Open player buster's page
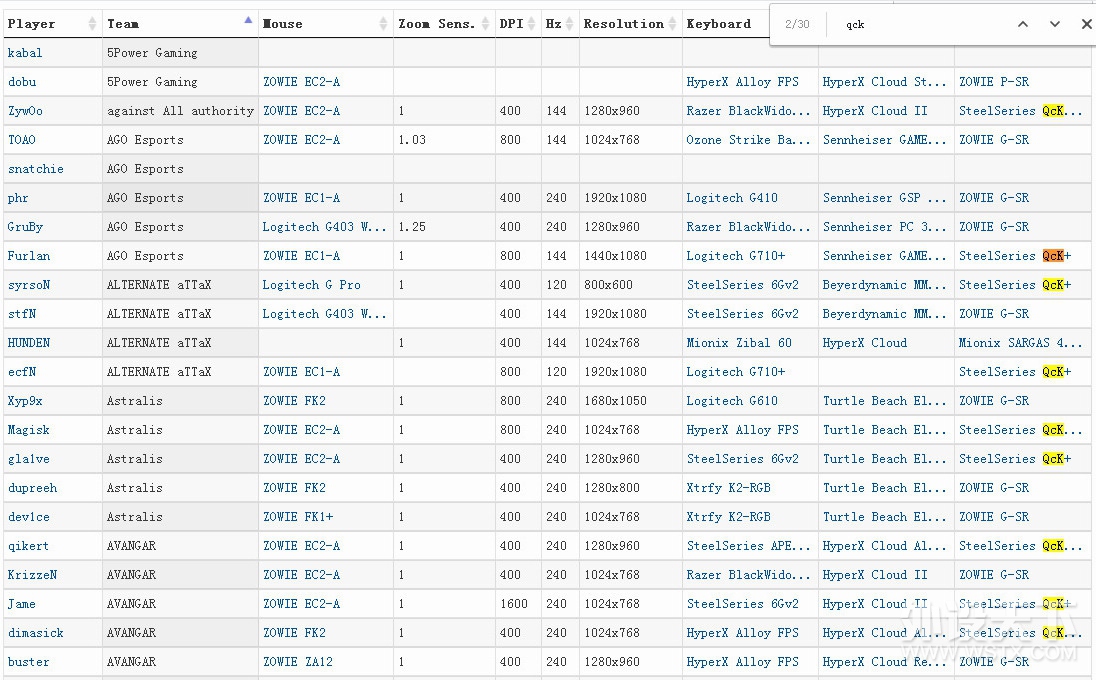 pos(29,662)
